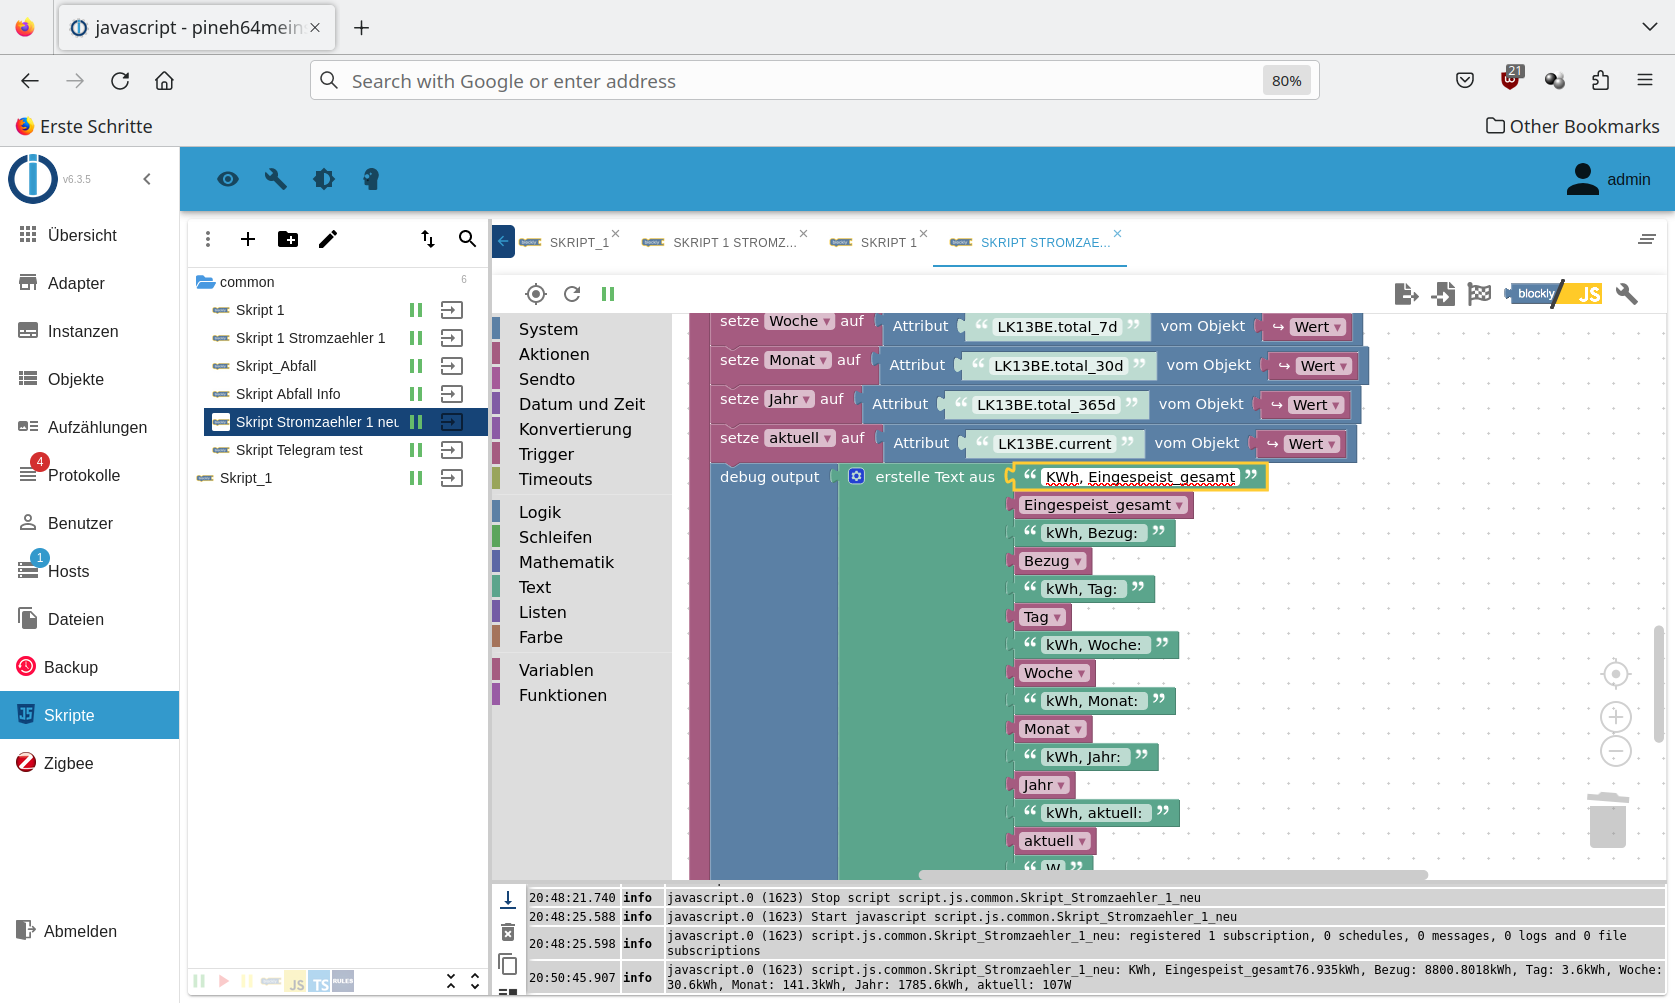This screenshot has width=1675, height=1003.
Task: Switch to SKRIPT_1 tab
Action: [566, 242]
